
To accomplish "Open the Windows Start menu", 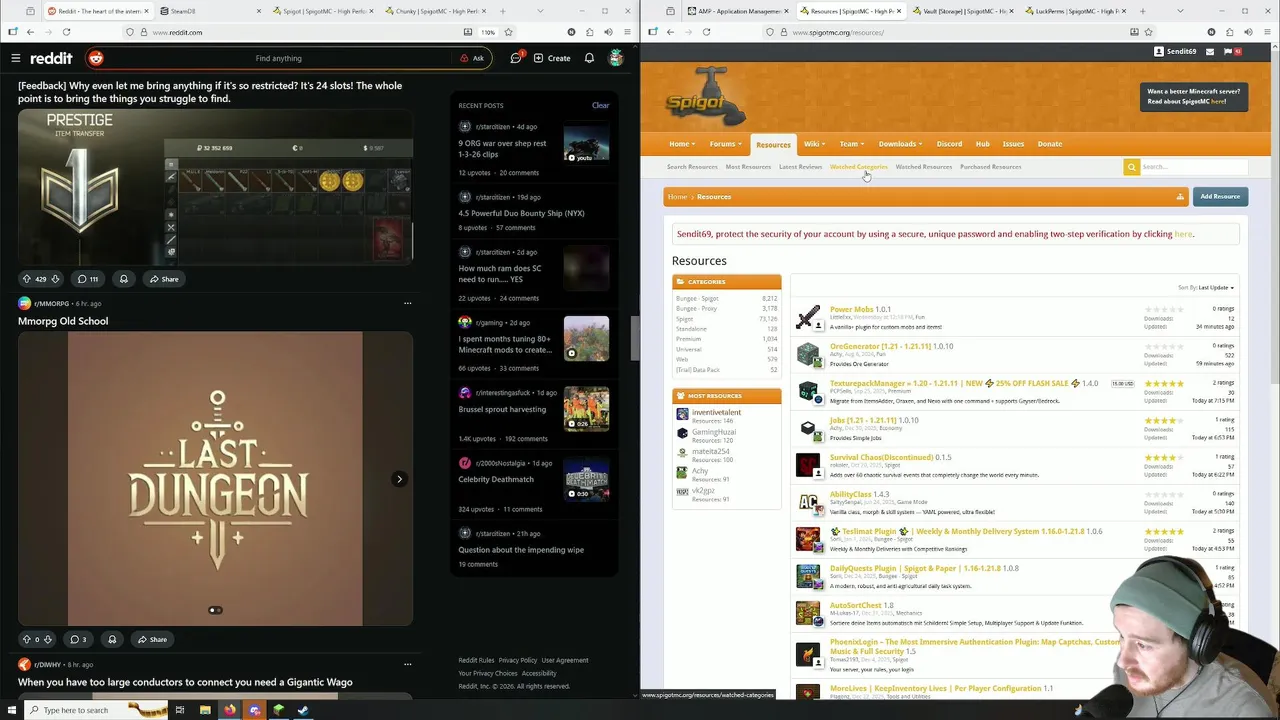I will [x=11, y=710].
